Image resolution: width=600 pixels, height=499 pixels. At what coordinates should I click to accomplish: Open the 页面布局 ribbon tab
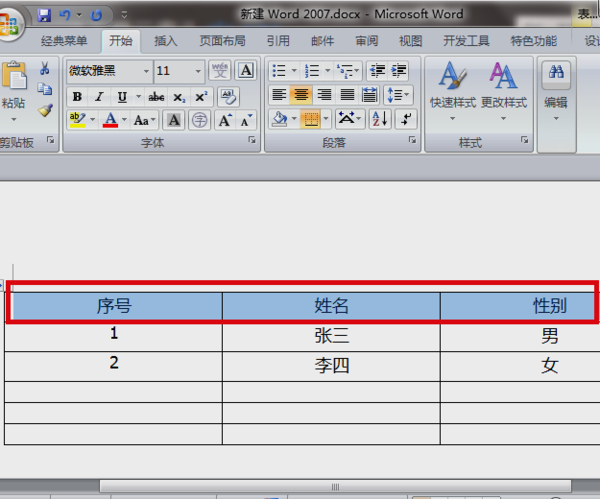pos(222,41)
